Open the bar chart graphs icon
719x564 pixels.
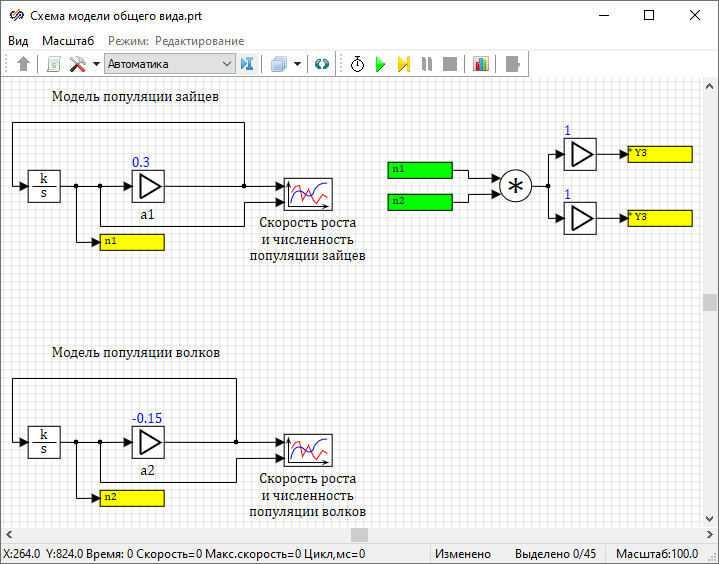coord(481,64)
